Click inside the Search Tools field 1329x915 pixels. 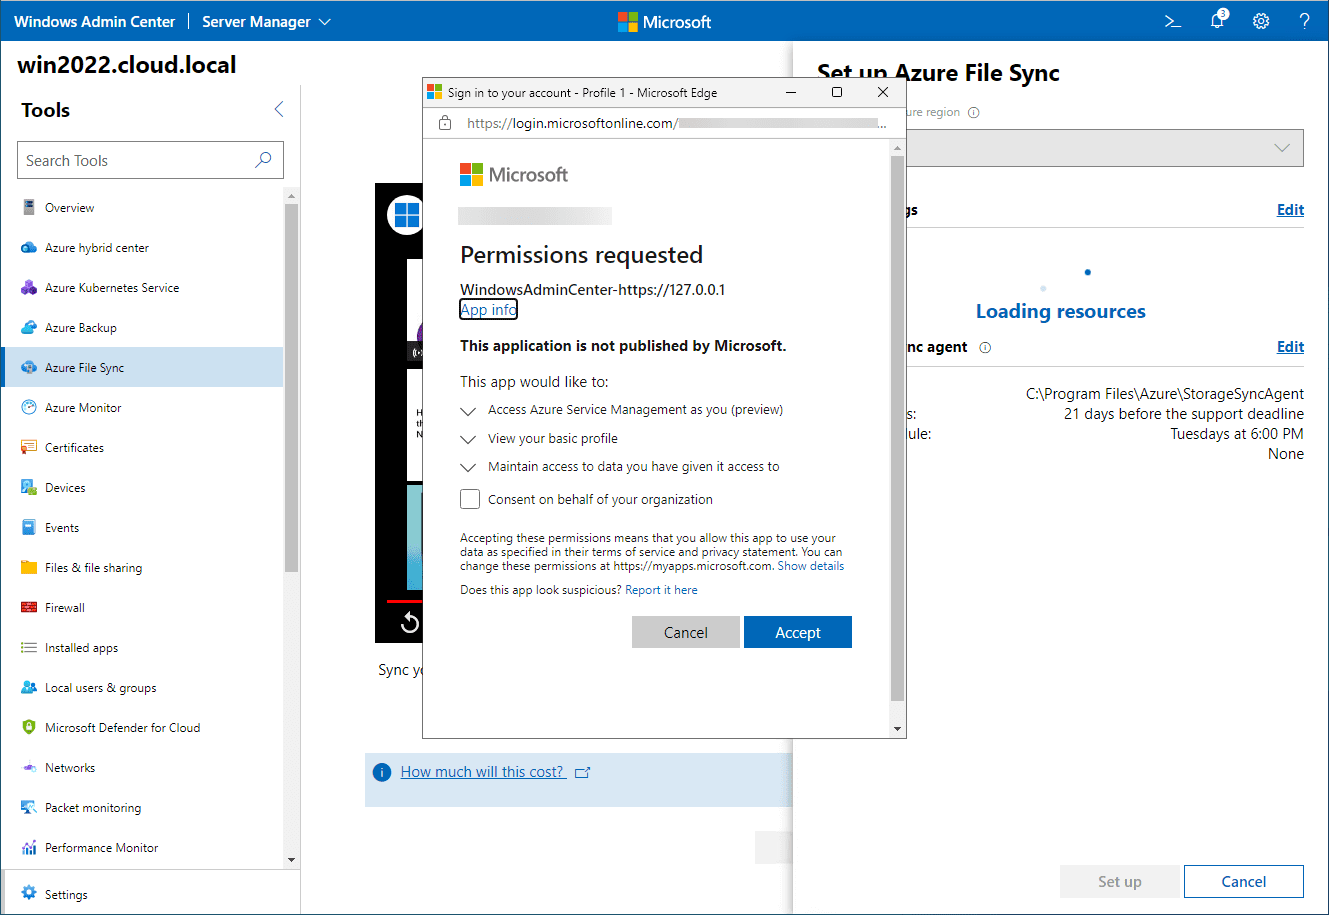[140, 160]
